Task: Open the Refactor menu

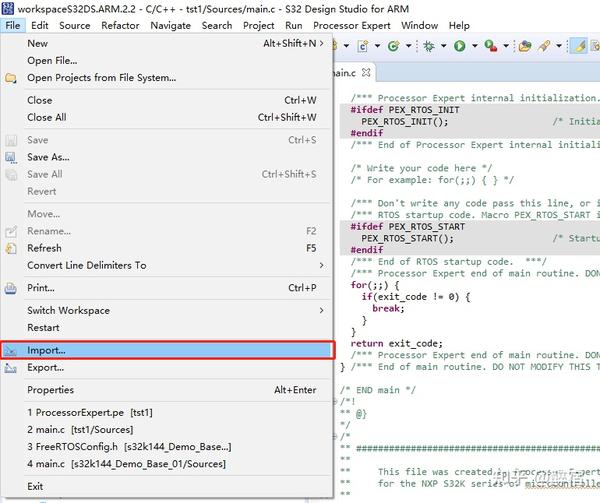Action: coord(121,25)
